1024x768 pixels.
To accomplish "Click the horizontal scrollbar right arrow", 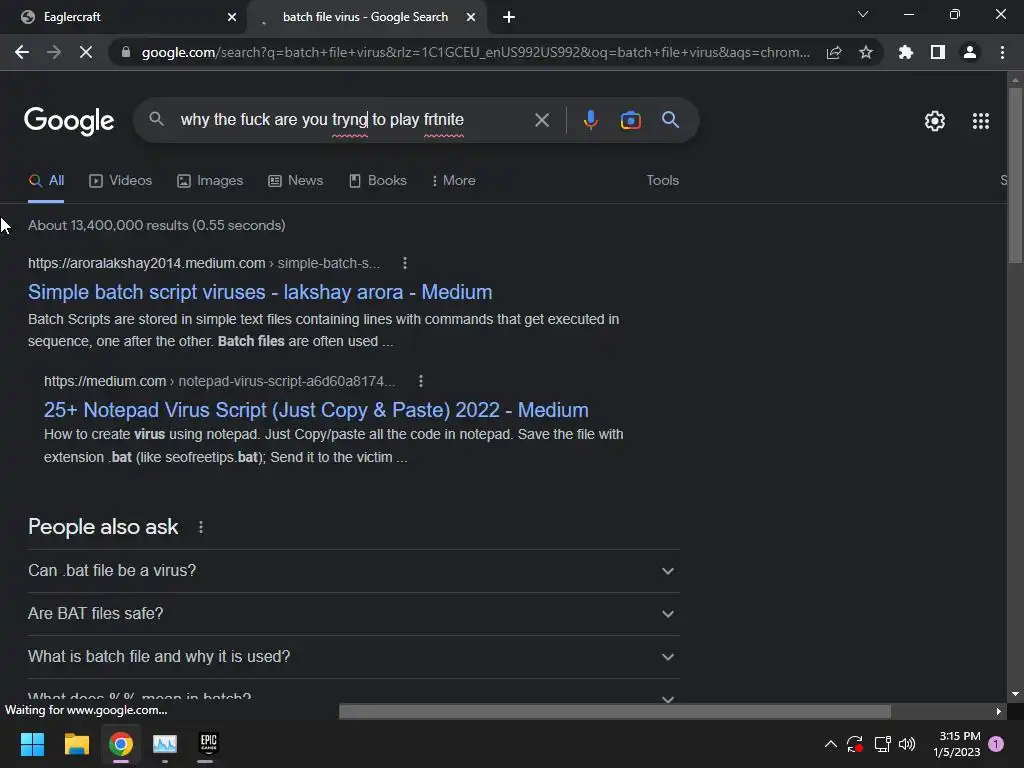I will 999,711.
